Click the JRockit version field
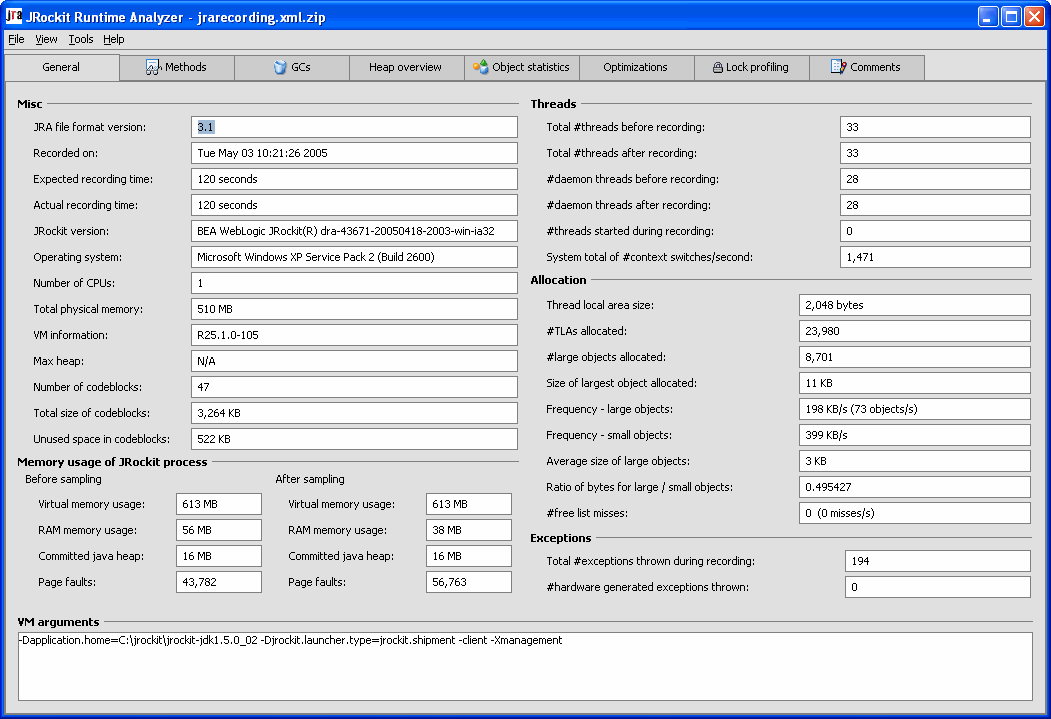Viewport: 1051px width, 719px height. 354,231
